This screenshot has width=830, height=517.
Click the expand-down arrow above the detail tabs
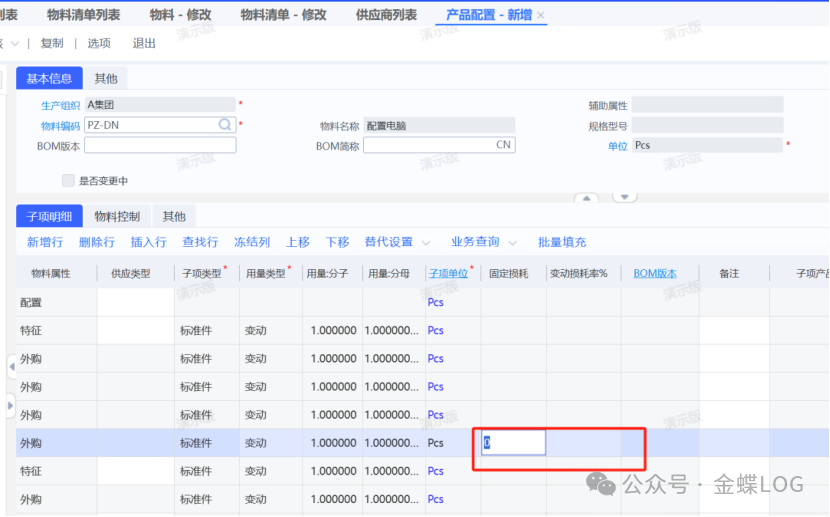point(624,198)
